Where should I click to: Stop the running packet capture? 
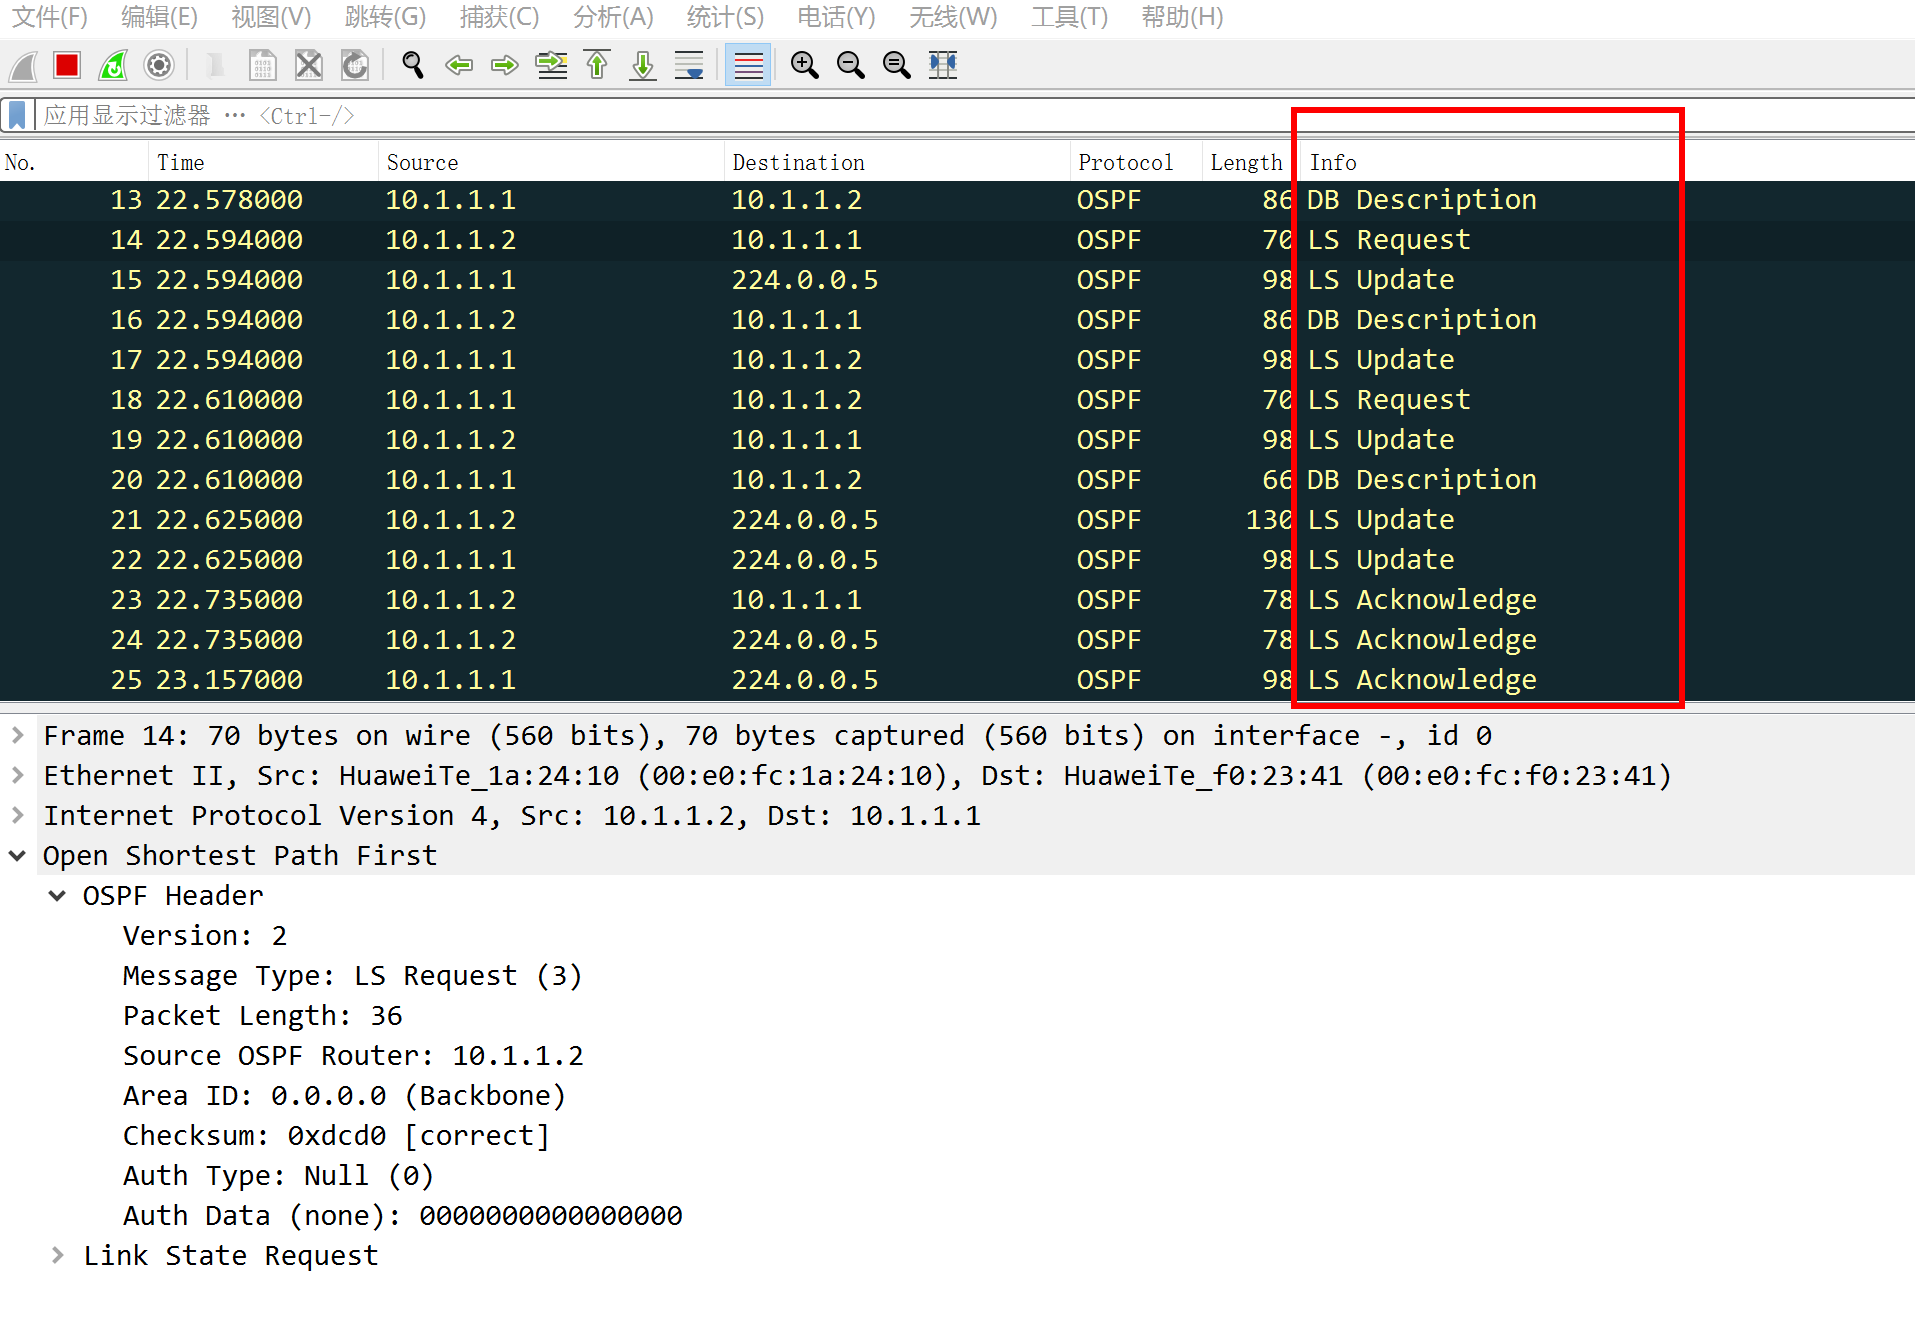point(67,66)
